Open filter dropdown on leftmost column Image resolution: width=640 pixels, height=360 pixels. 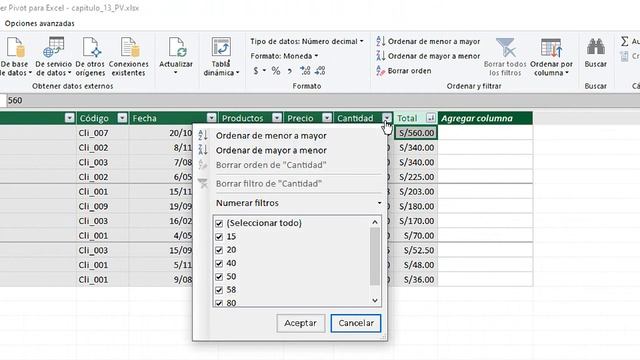click(69, 118)
